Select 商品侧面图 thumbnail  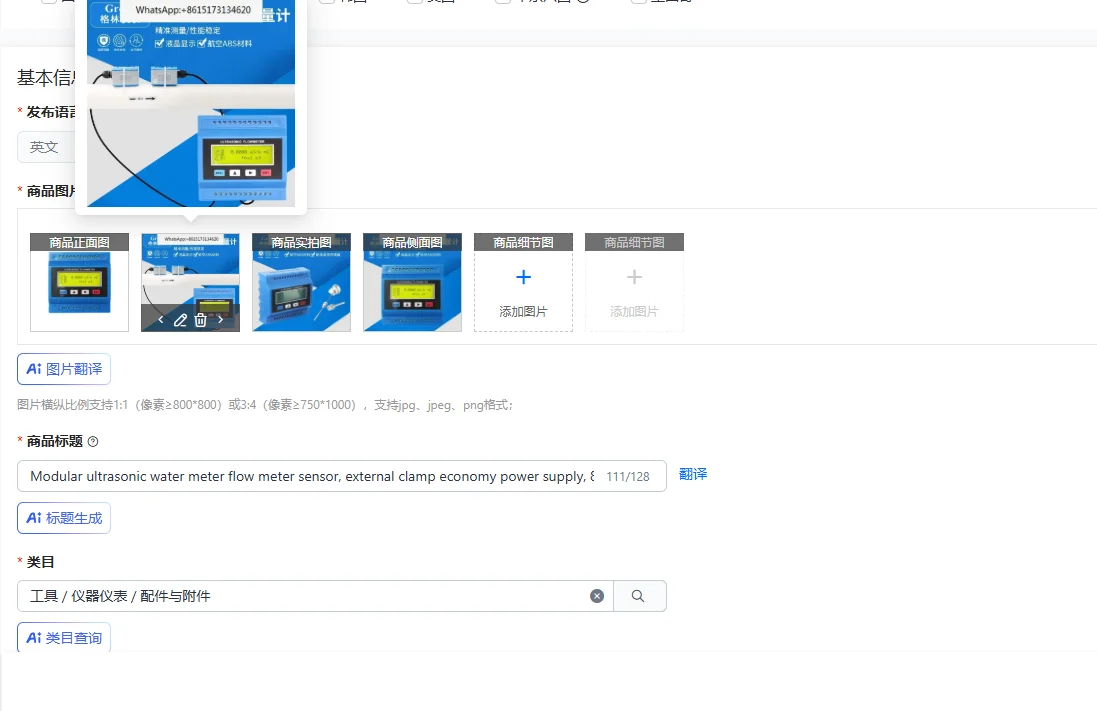[413, 283]
